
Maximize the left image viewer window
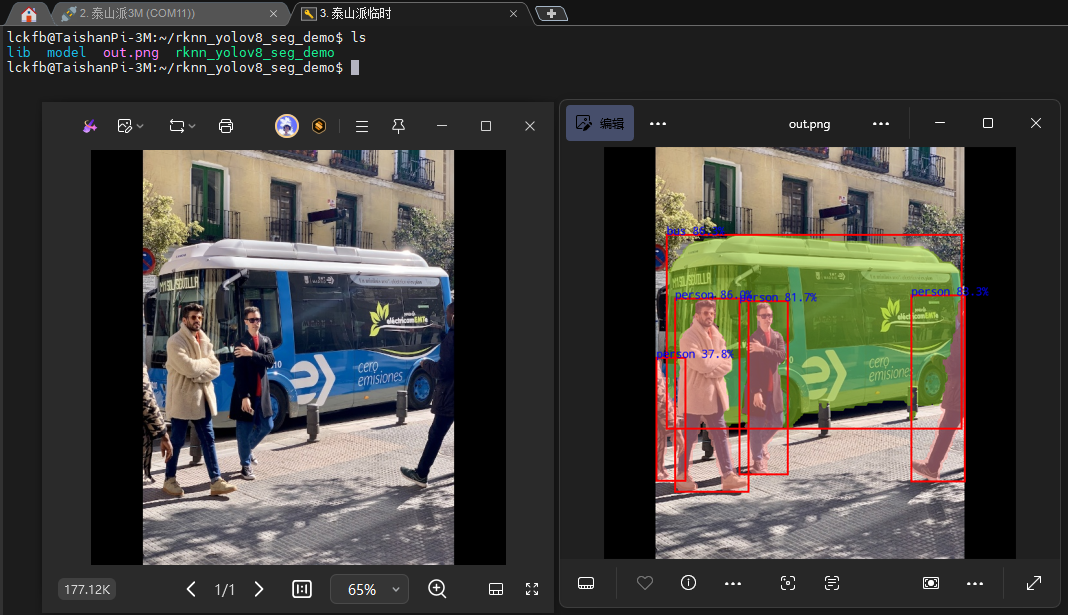pyautogui.click(x=486, y=126)
